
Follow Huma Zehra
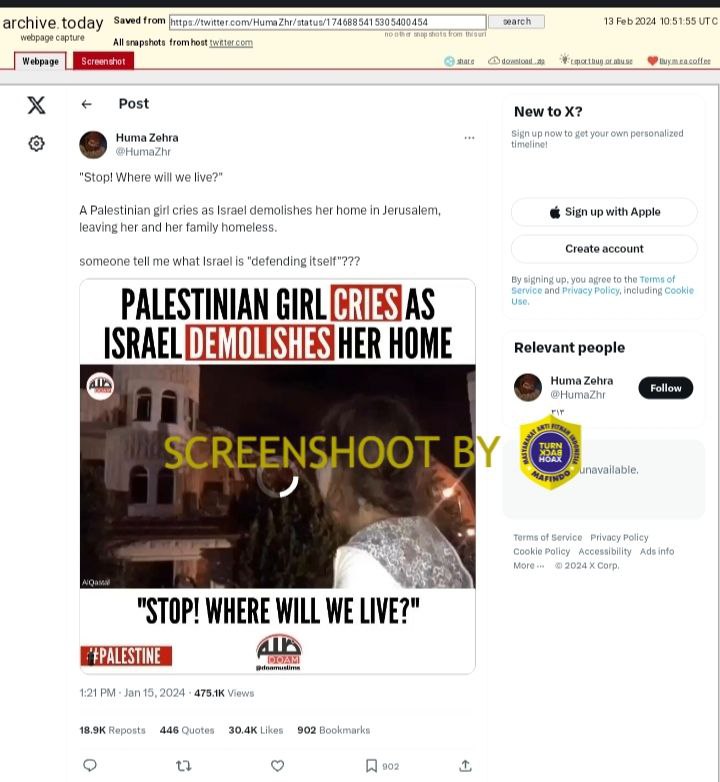tap(666, 388)
